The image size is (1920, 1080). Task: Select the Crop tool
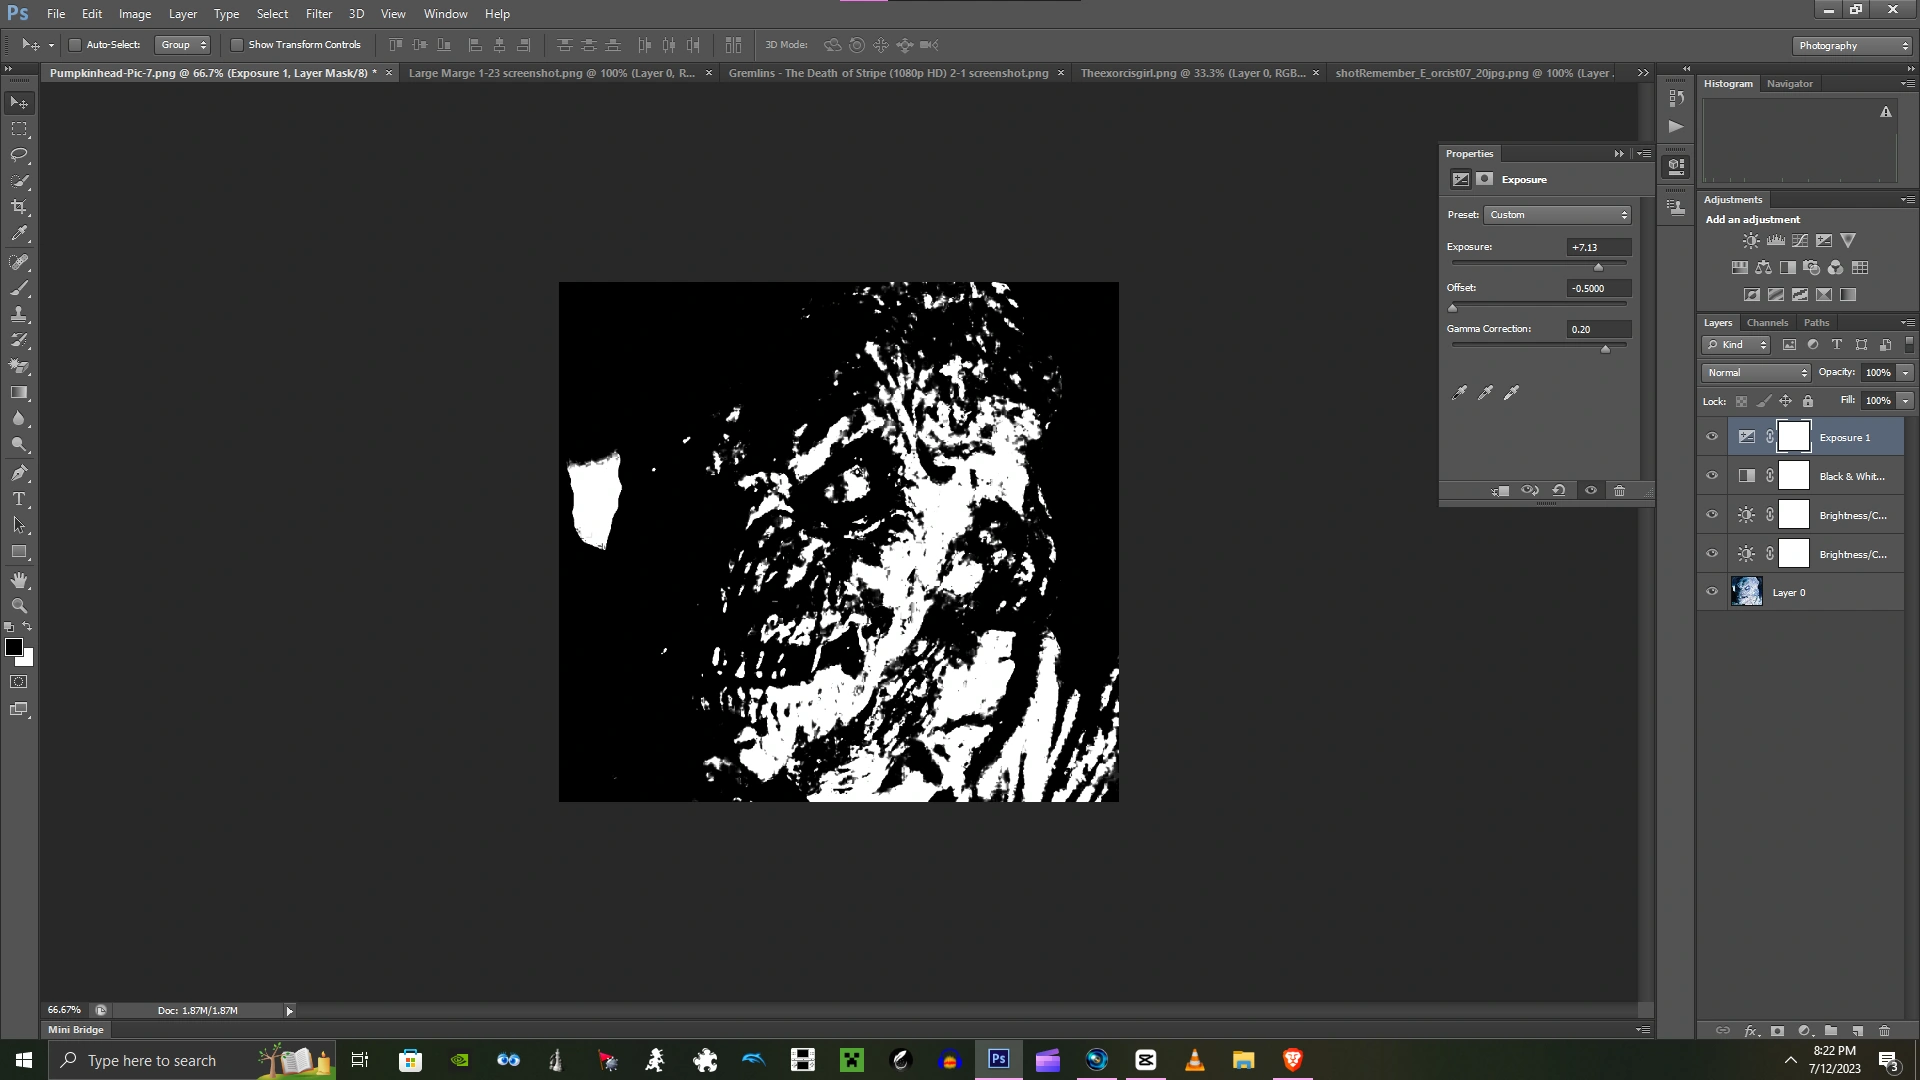[19, 207]
